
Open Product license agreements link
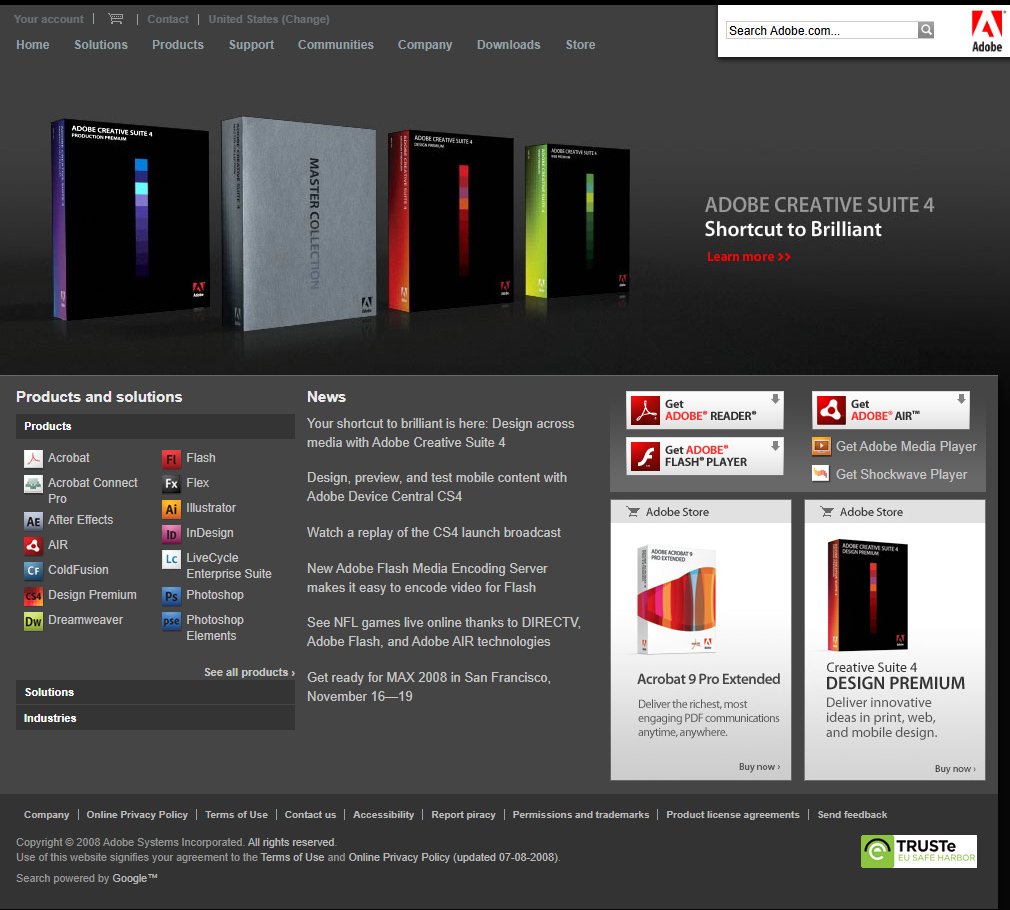[733, 815]
